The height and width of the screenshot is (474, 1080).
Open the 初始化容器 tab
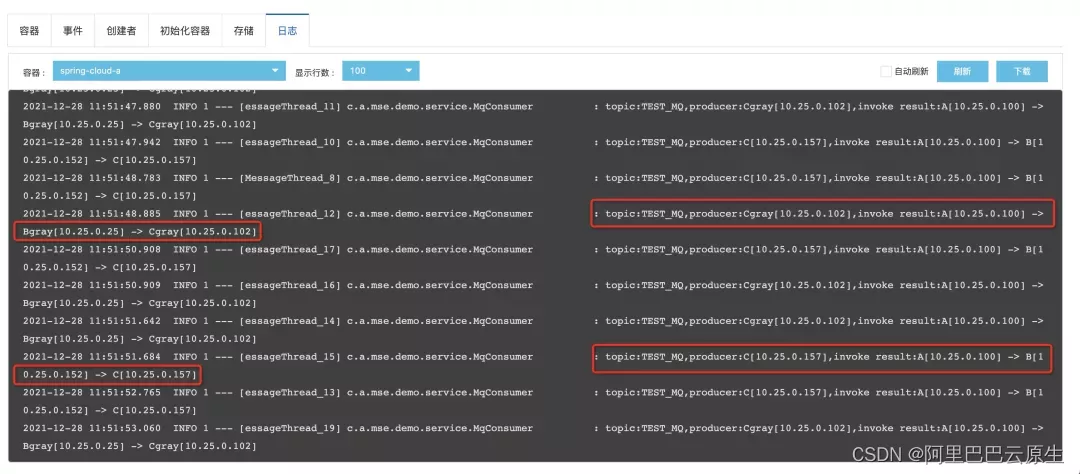[185, 30]
